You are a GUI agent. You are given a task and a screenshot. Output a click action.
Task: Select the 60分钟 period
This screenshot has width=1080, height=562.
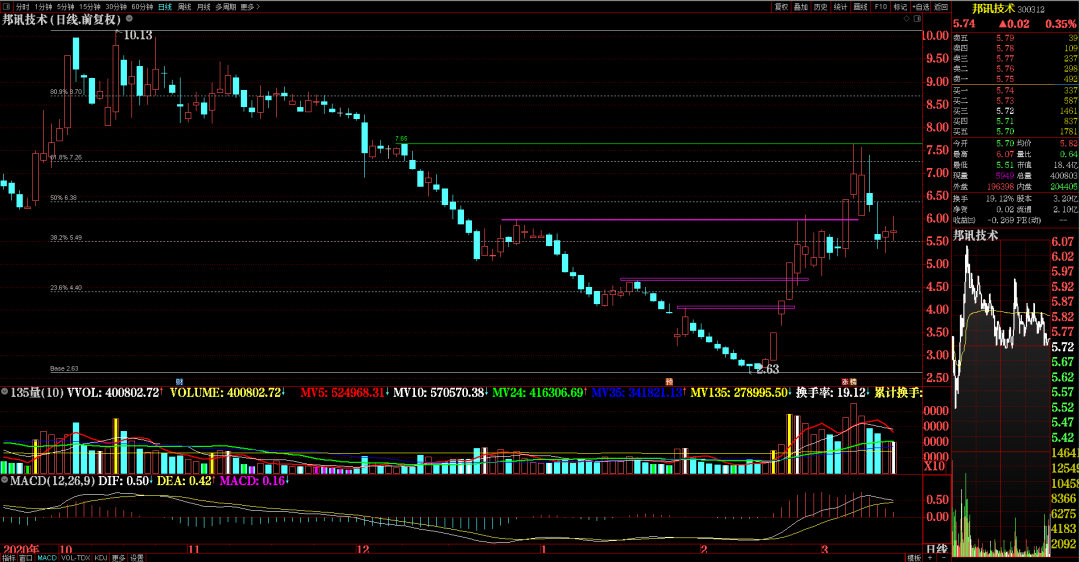[x=142, y=6]
